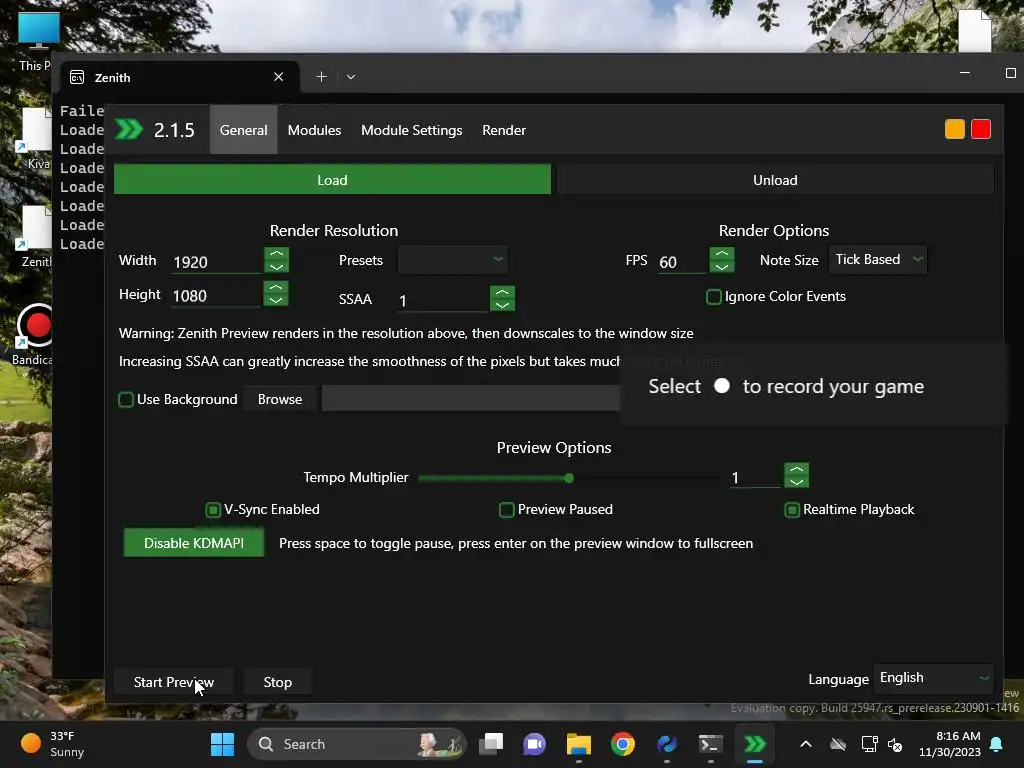Open the Module Settings tab

point(411,130)
